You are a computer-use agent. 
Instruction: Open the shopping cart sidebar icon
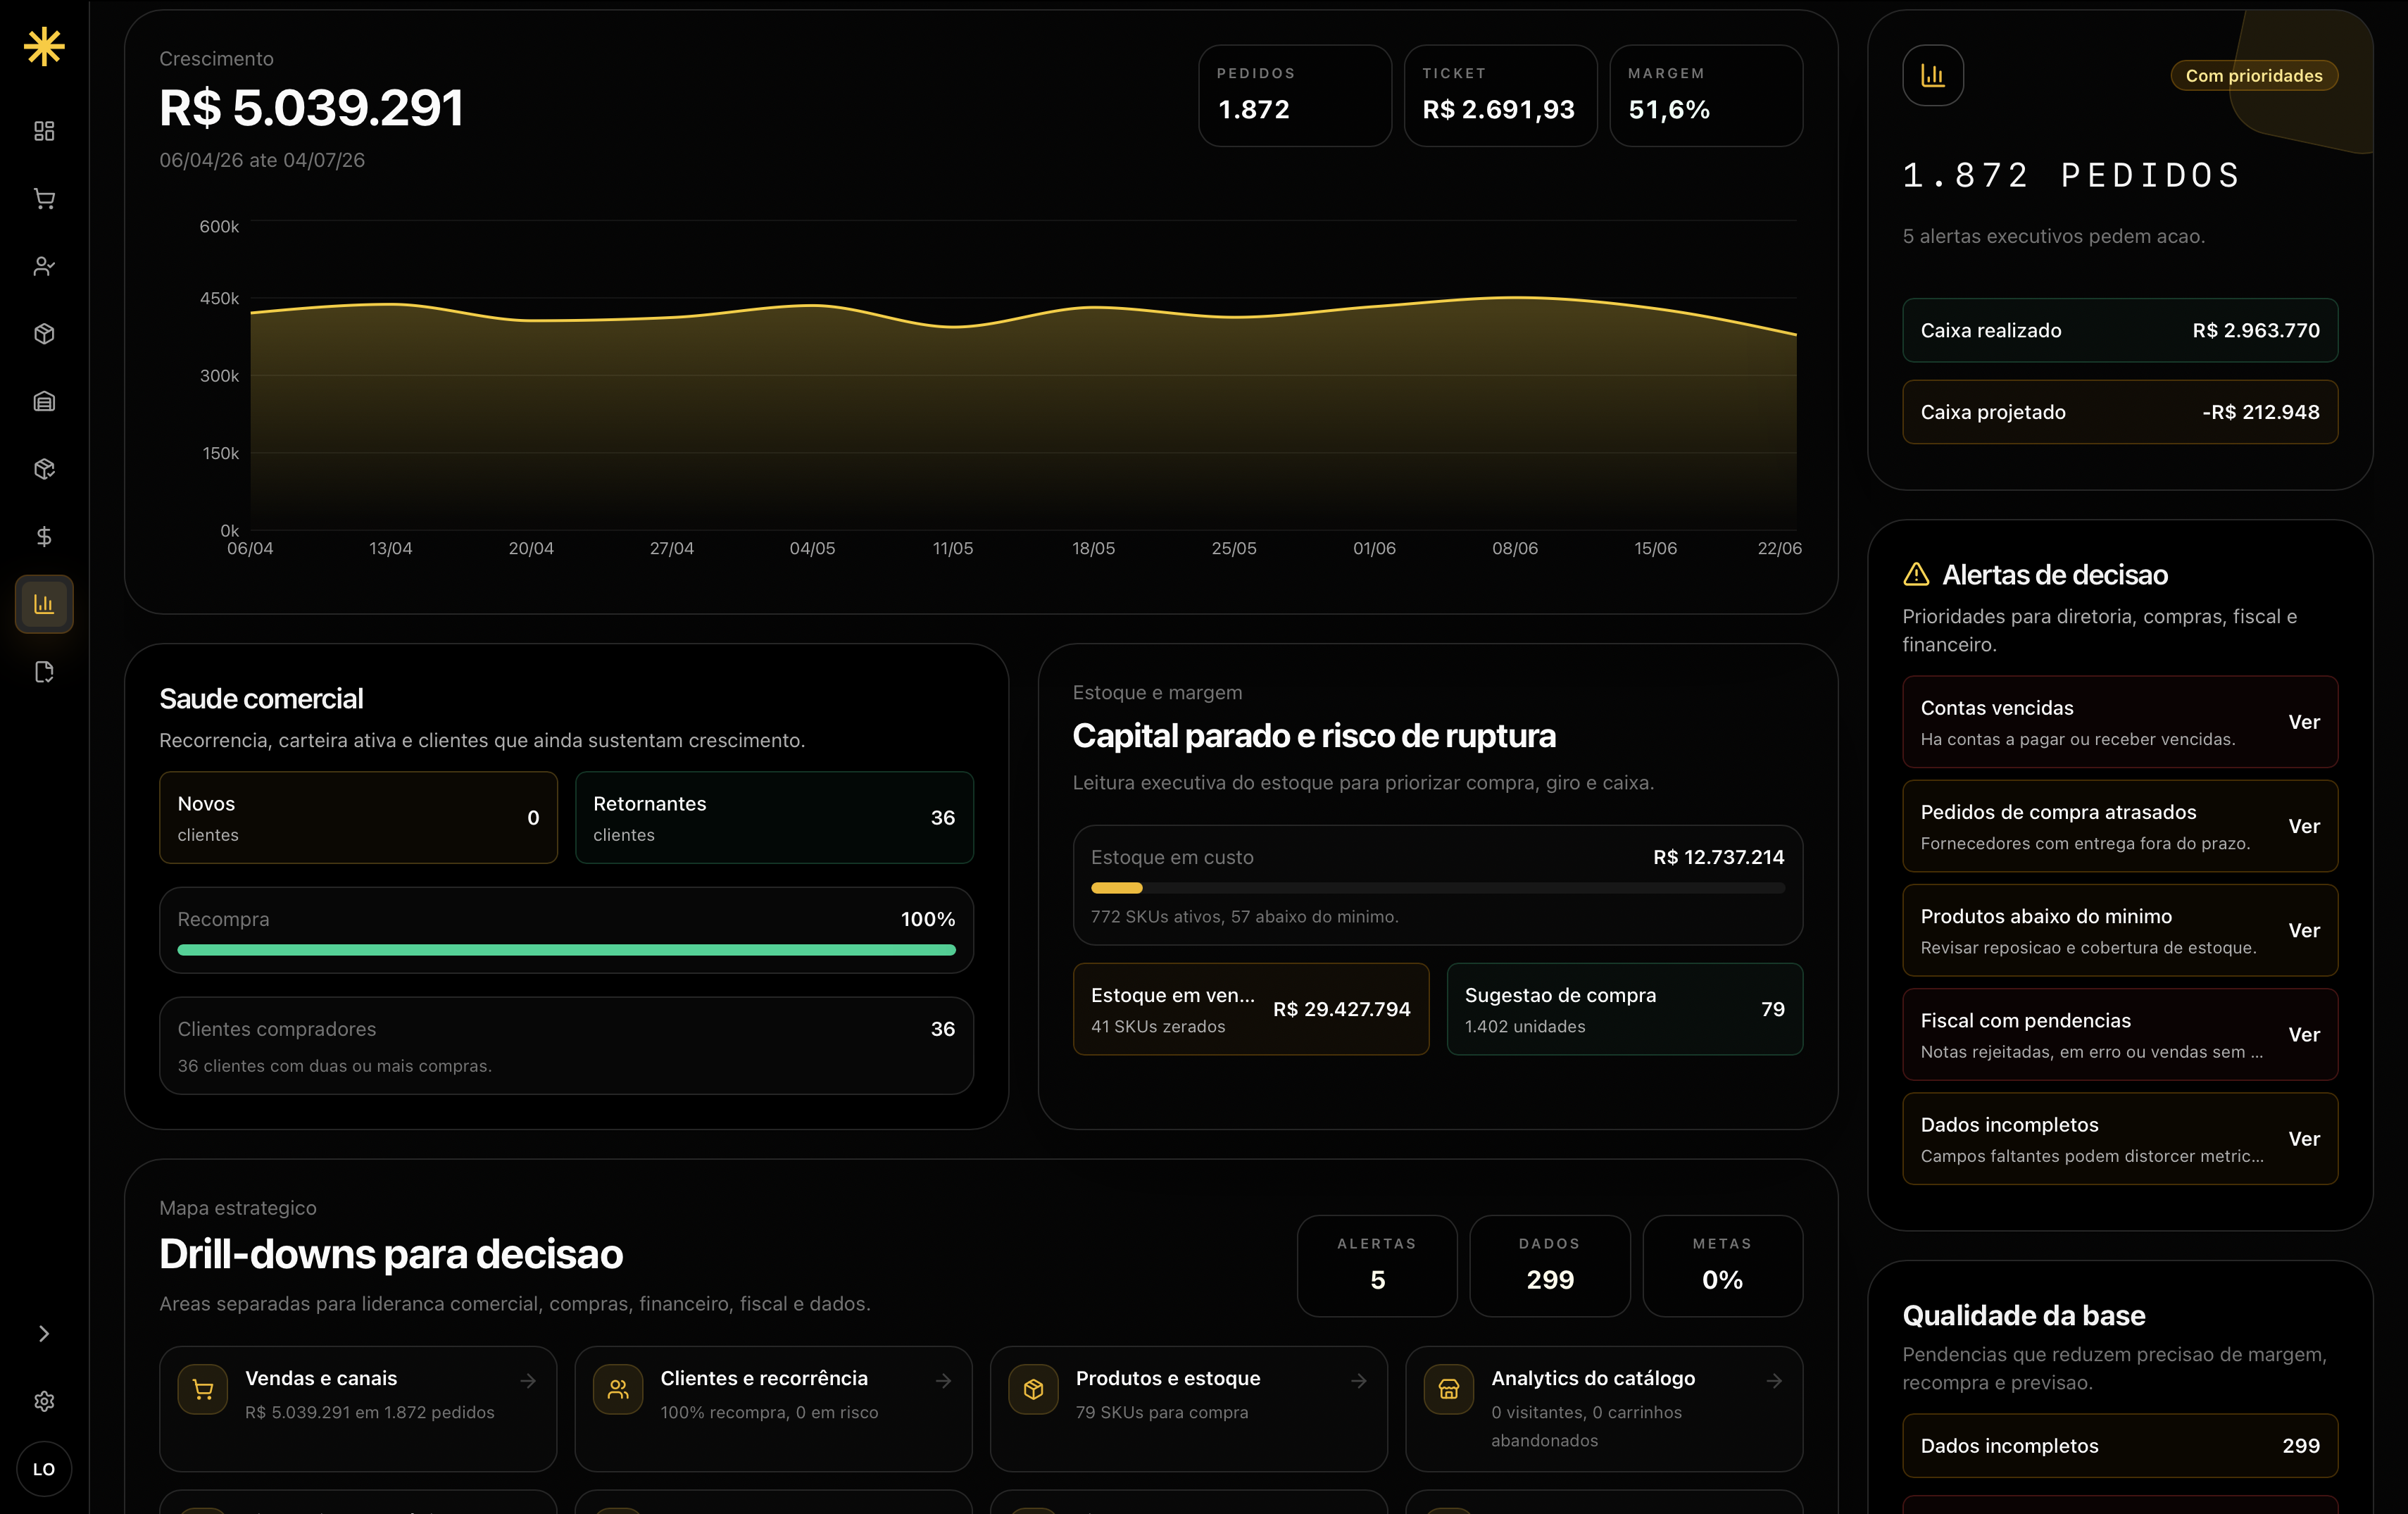(x=44, y=199)
